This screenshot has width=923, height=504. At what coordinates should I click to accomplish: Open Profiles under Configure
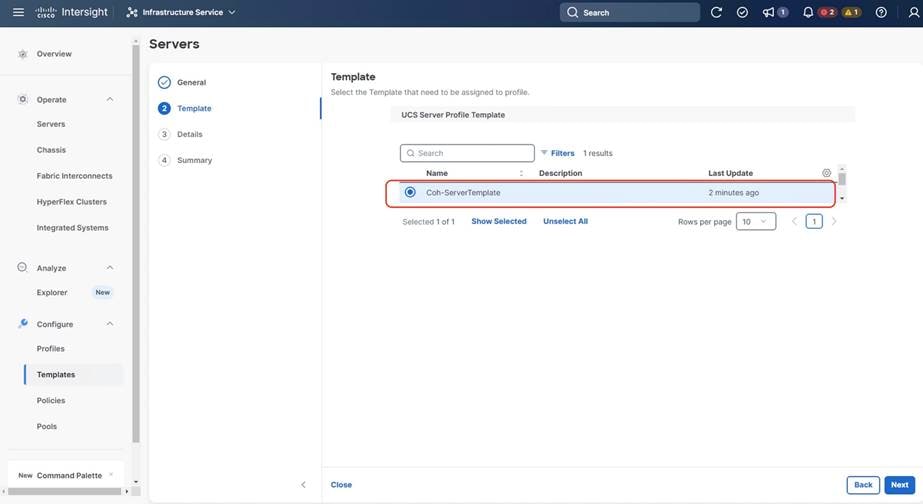(51, 349)
